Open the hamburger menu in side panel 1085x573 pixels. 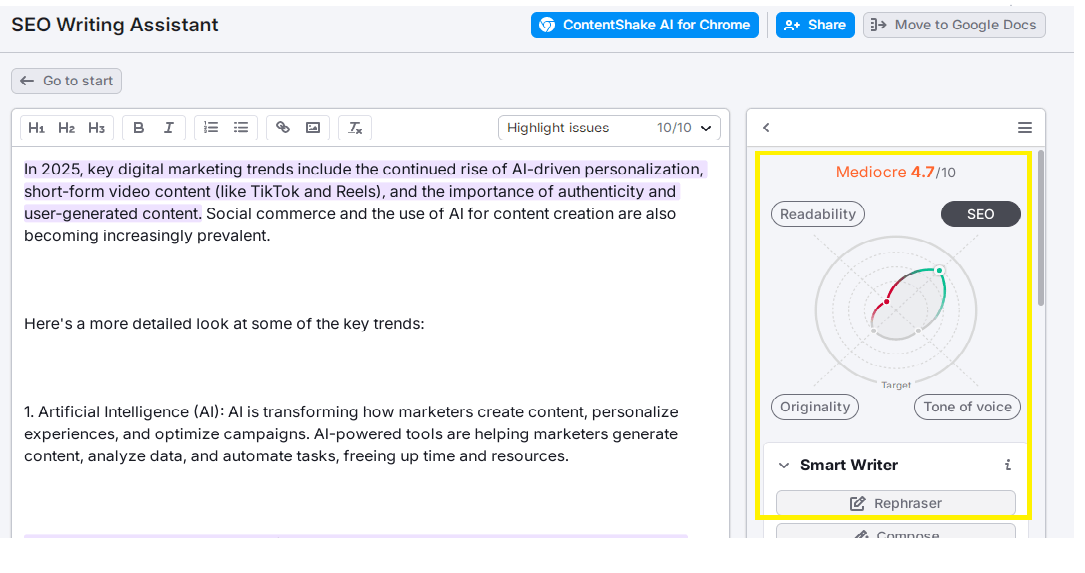(x=1025, y=128)
